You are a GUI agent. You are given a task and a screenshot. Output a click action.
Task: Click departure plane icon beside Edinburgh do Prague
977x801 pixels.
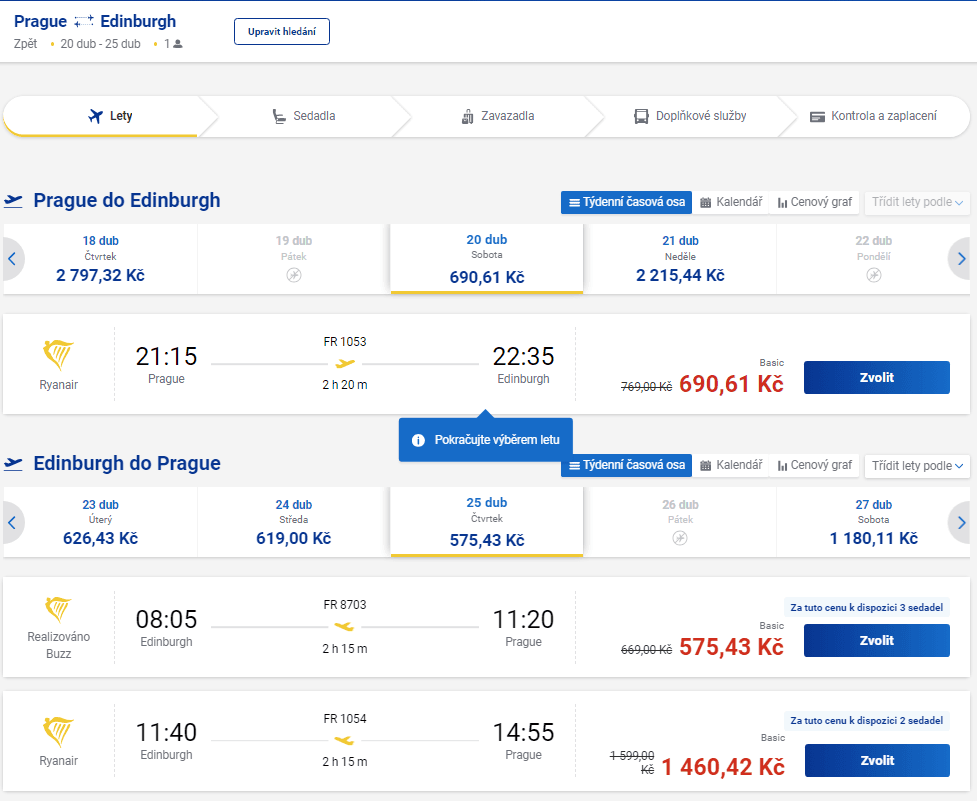click(x=13, y=463)
